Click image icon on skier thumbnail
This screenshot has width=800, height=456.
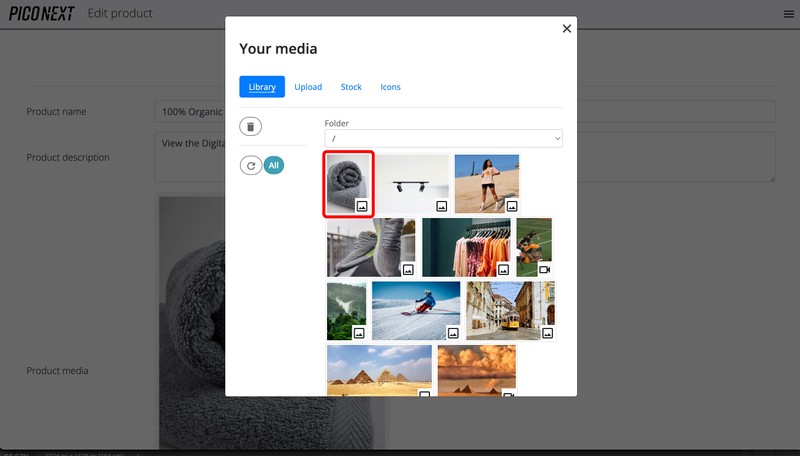pos(452,333)
